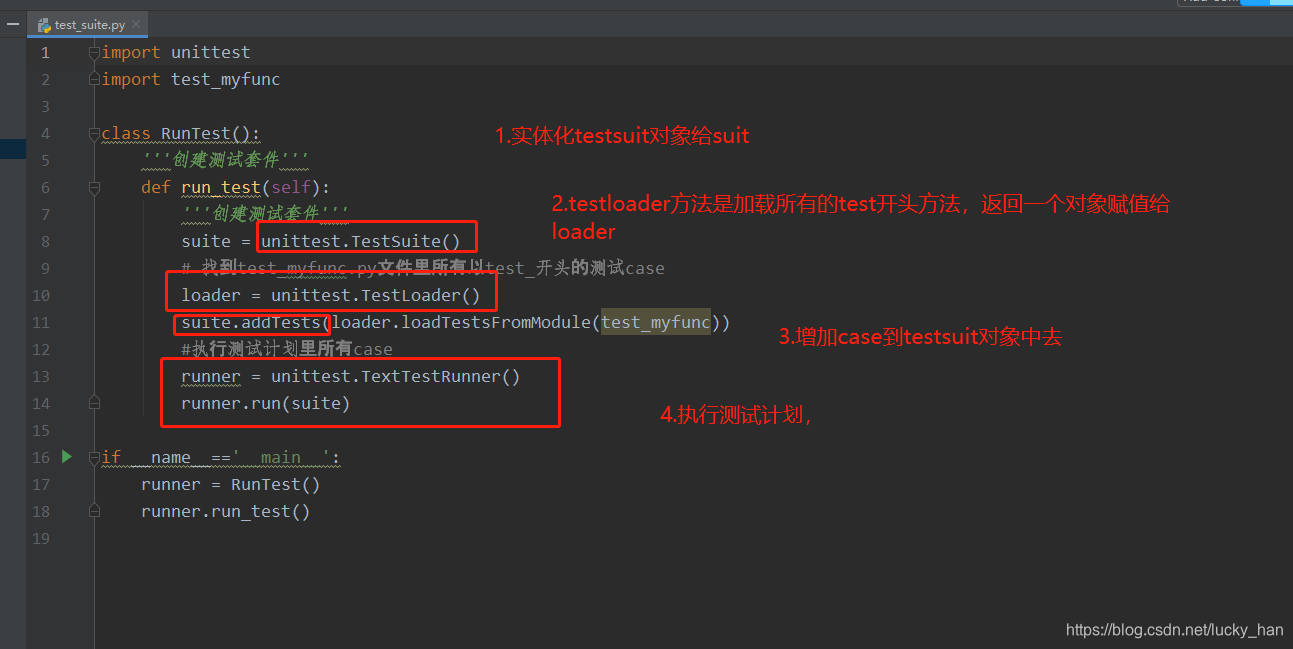Screen dimensions: 1293x649
Task: Click line number 19 in the gutter
Action: pos(41,538)
